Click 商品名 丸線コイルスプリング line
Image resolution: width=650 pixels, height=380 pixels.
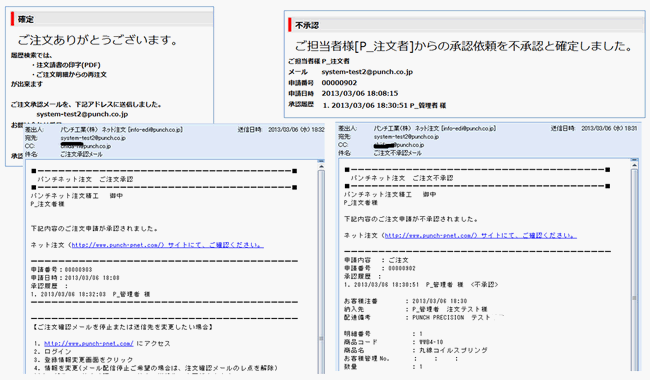click(x=416, y=350)
